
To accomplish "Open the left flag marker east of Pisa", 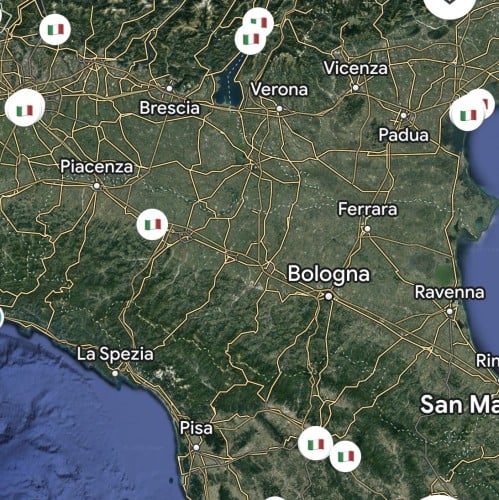I will 315,443.
